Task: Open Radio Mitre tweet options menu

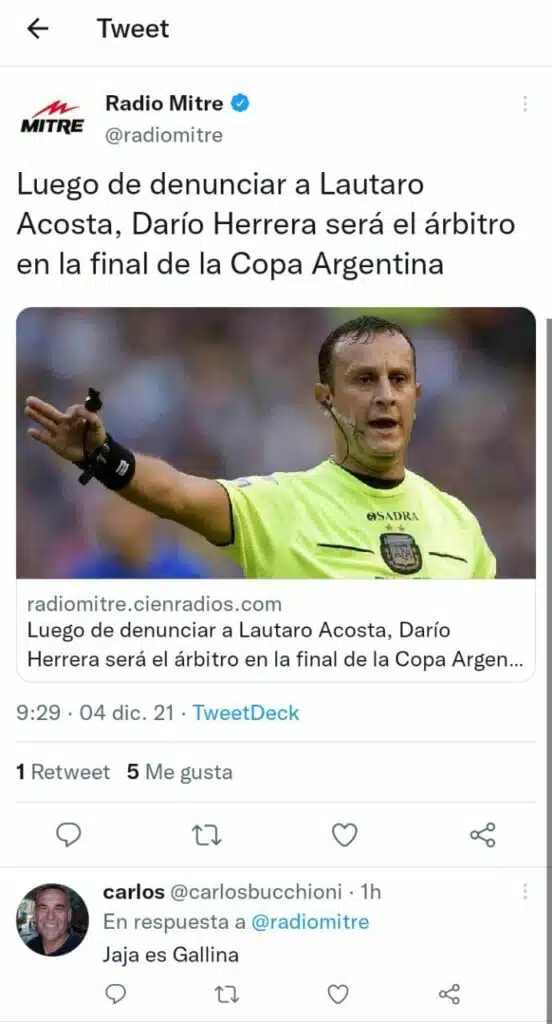Action: tap(525, 104)
